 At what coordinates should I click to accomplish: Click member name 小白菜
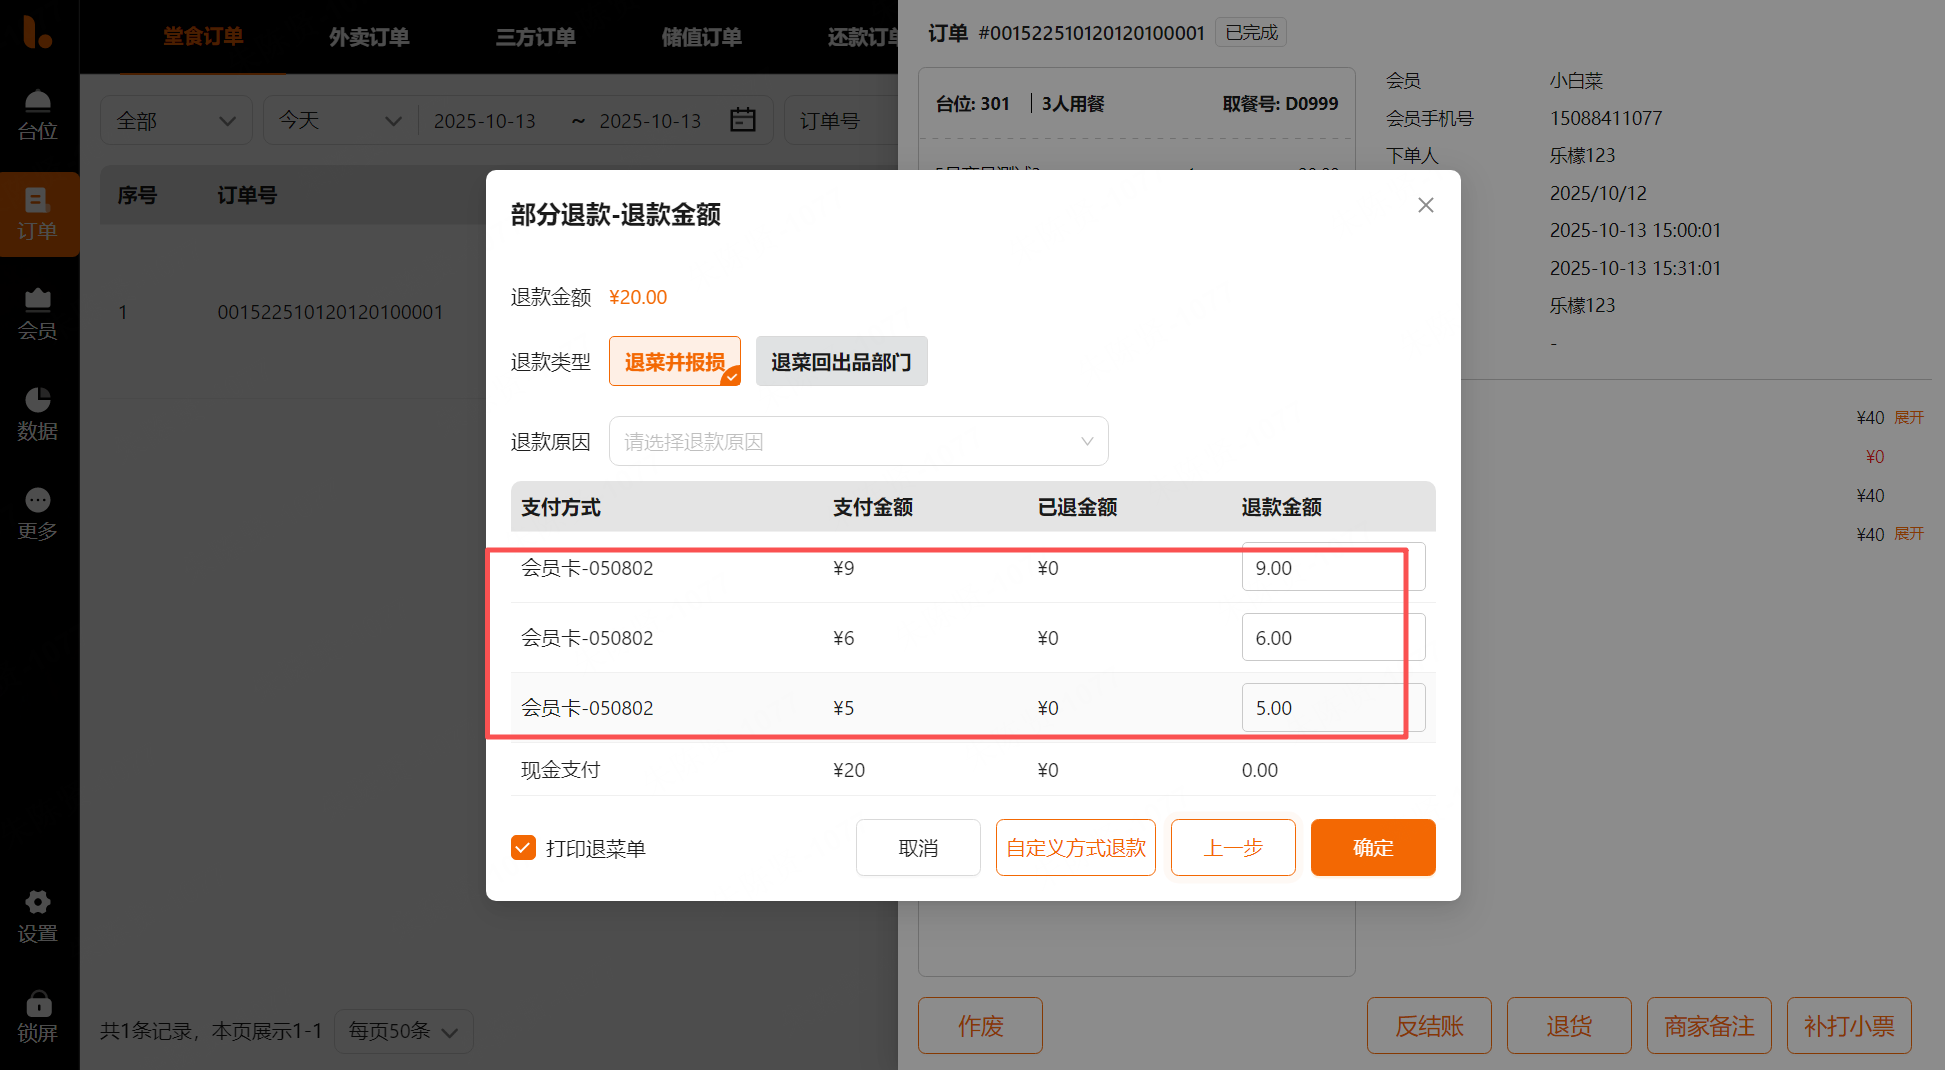1576,81
